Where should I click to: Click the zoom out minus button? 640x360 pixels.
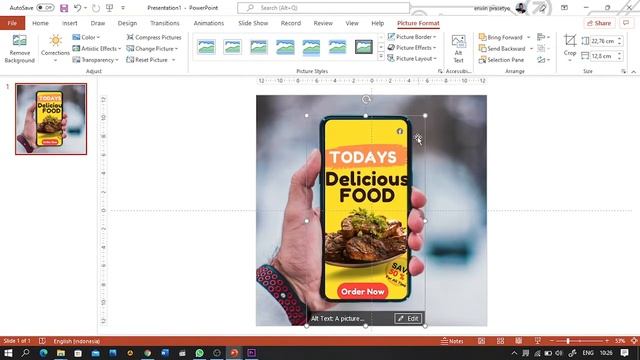[552, 341]
